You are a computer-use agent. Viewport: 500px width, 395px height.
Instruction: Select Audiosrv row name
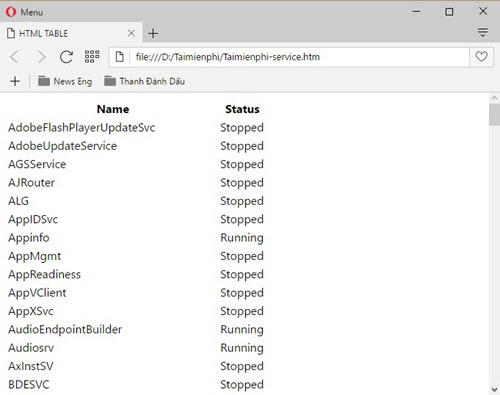coord(31,348)
